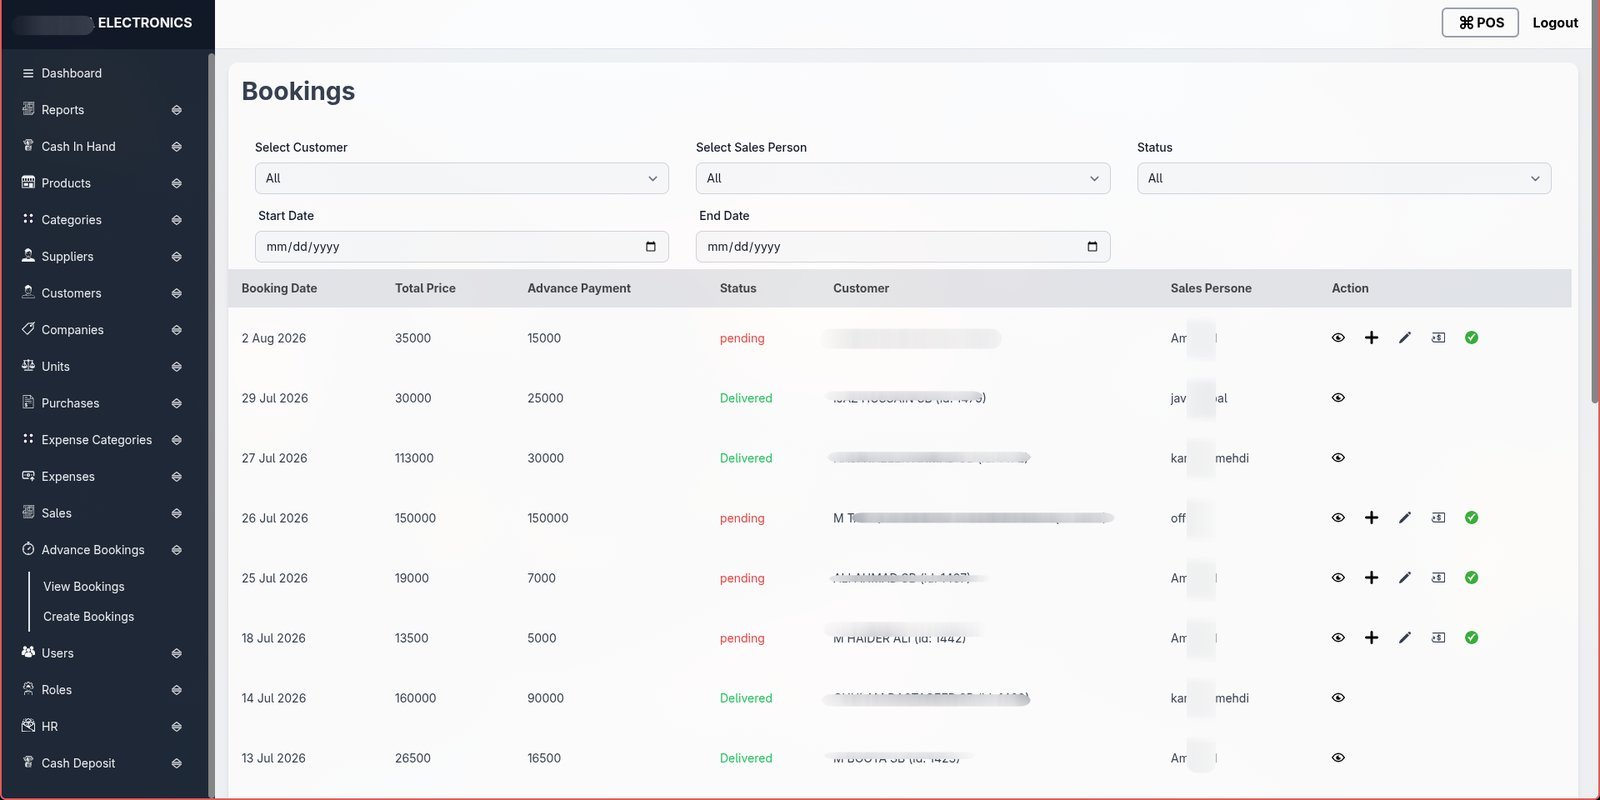View the 27 Jul 2026 booking with eye icon
This screenshot has width=1600, height=800.
1338,458
